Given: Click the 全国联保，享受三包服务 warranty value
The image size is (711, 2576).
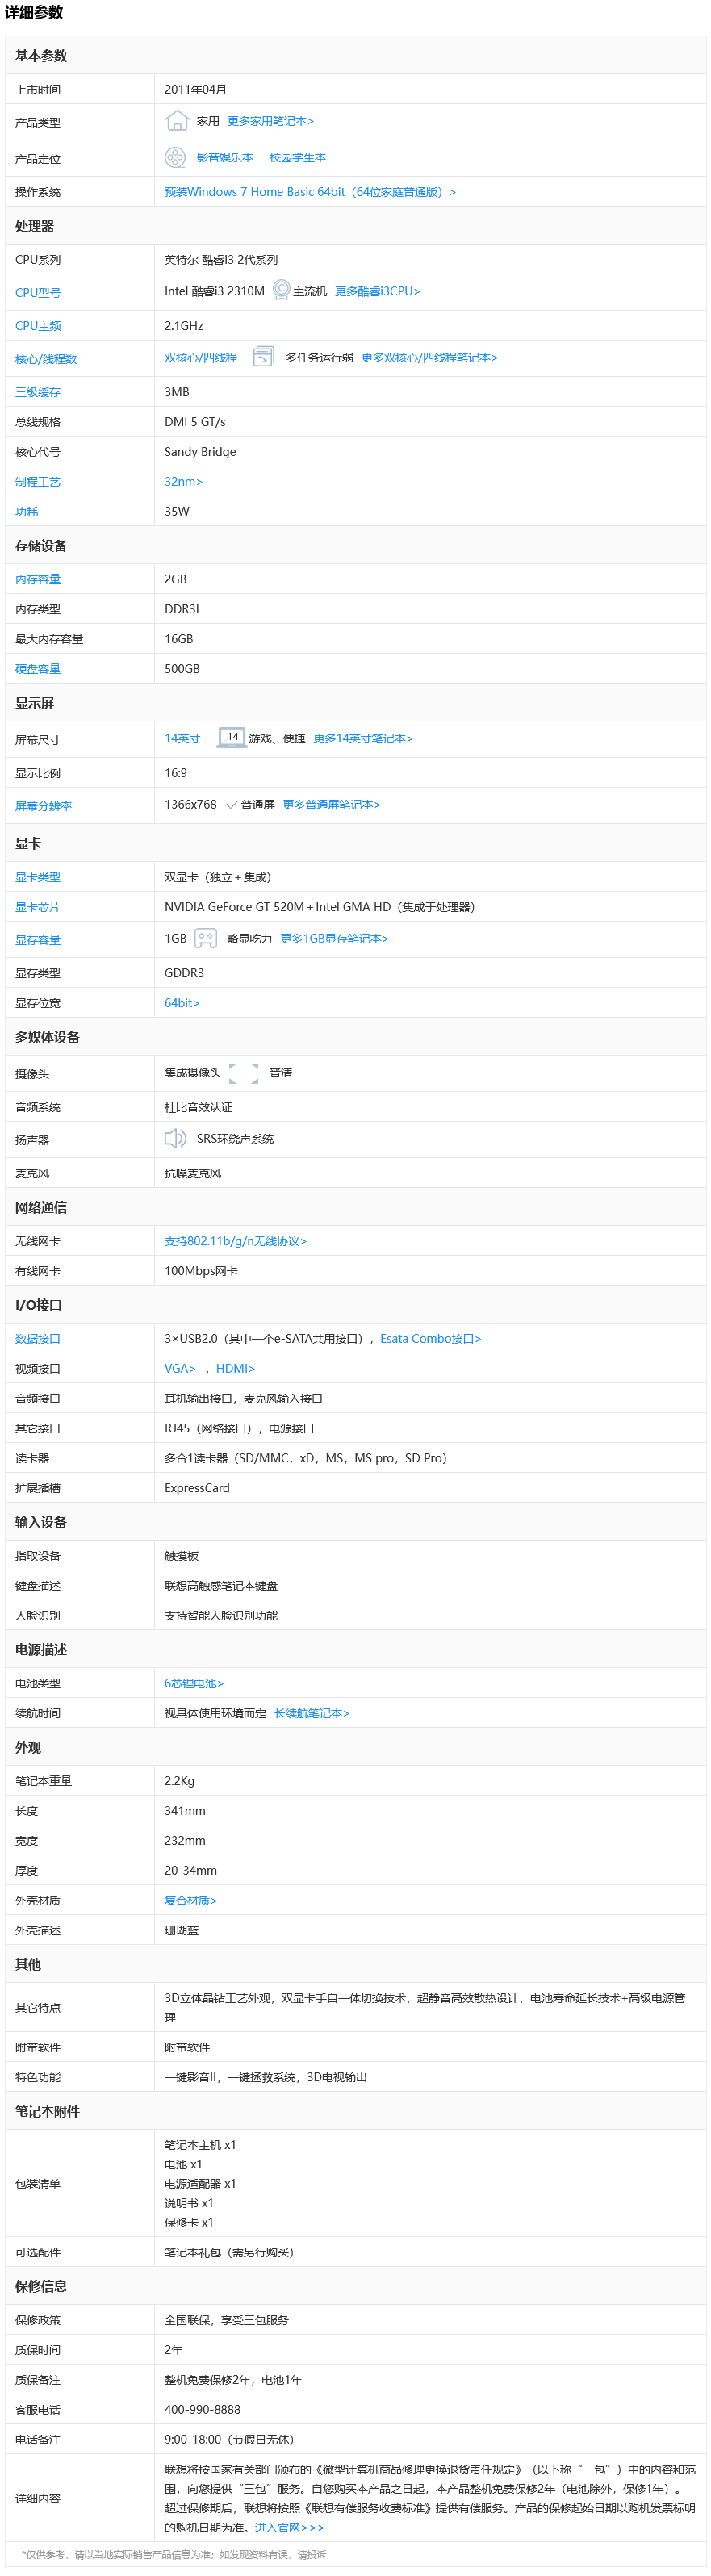Looking at the screenshot, I should pyautogui.click(x=226, y=2320).
